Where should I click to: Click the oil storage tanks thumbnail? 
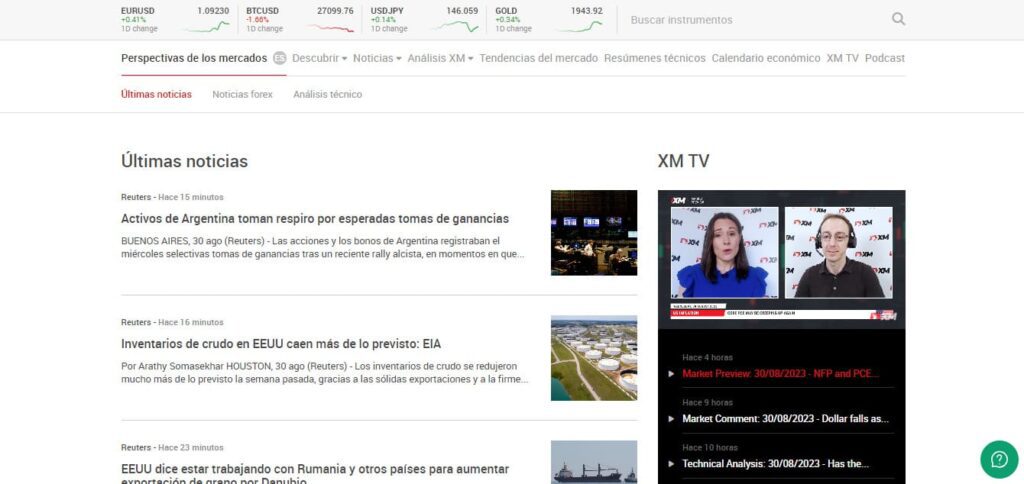(593, 358)
